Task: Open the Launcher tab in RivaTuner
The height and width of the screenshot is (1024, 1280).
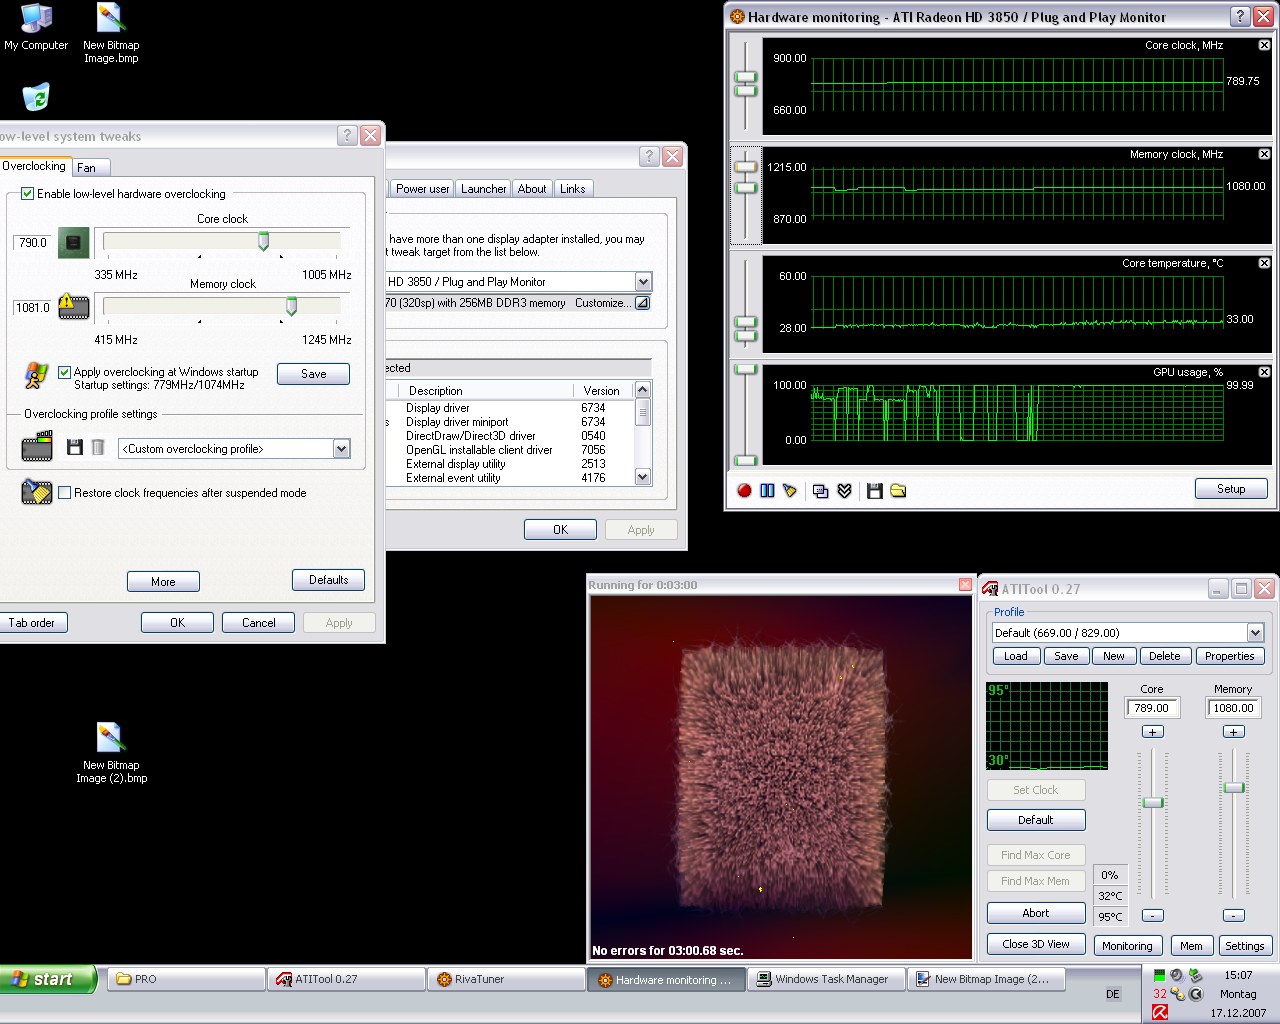Action: (x=483, y=189)
